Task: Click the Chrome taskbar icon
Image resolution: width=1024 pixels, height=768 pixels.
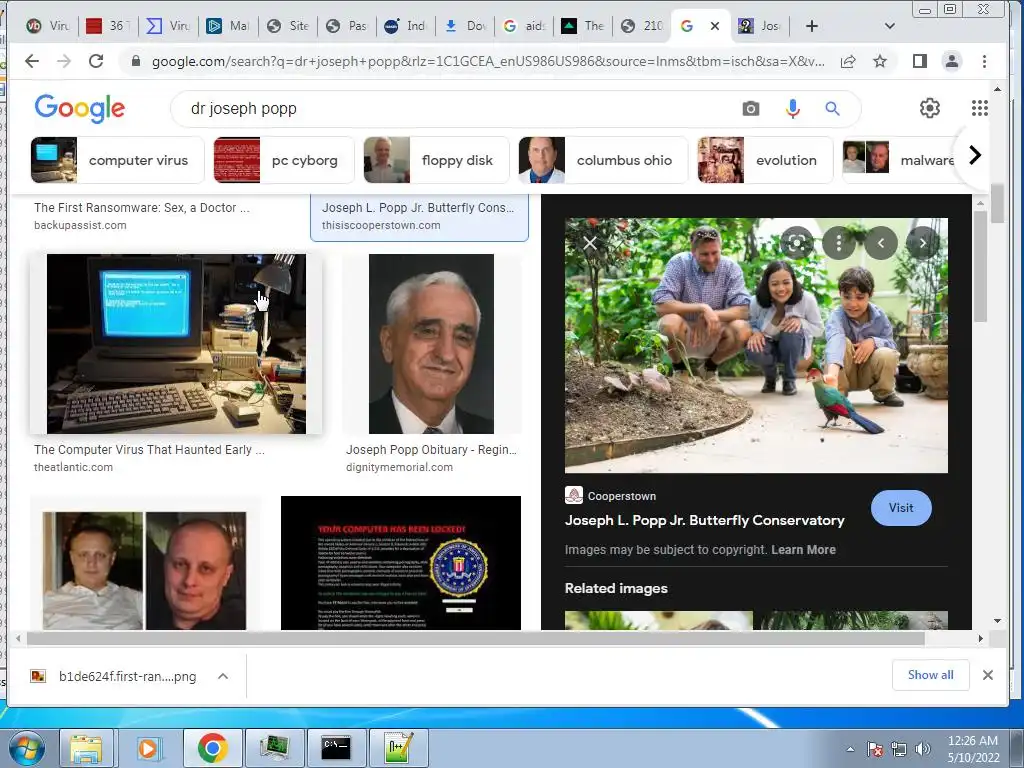Action: (x=212, y=748)
